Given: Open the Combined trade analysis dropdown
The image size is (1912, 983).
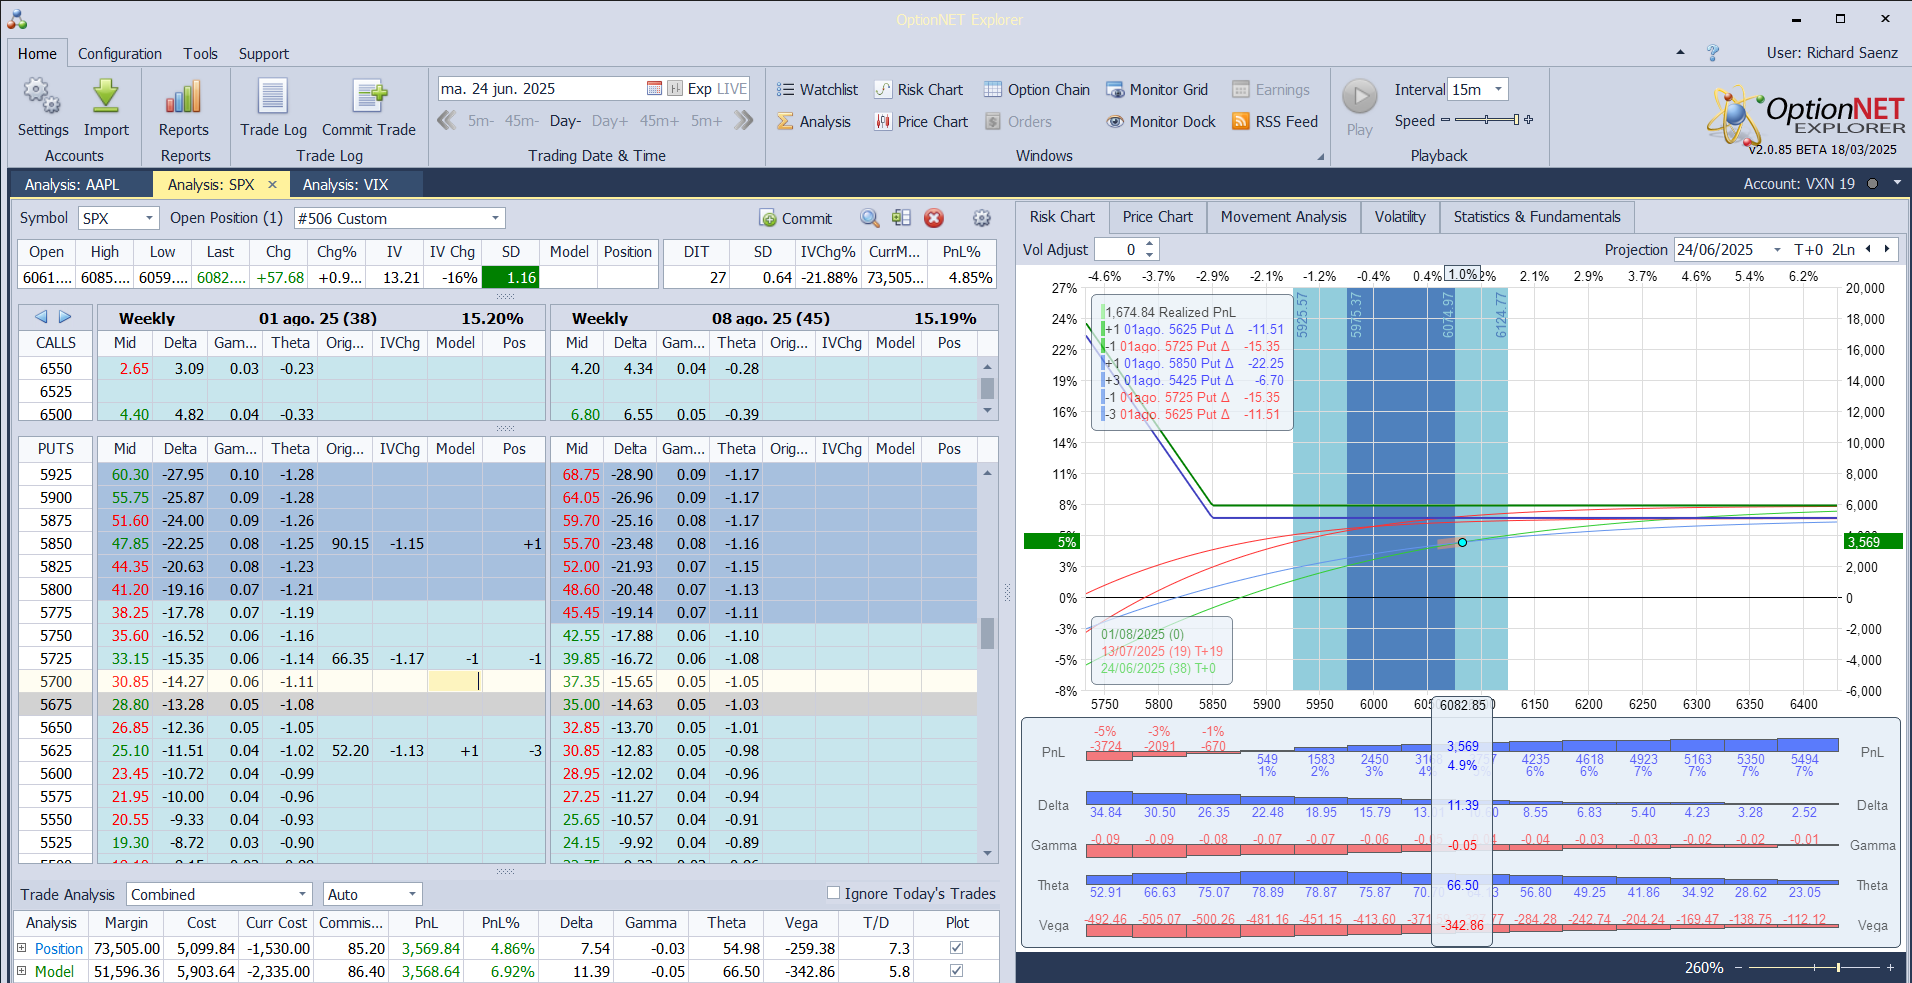Looking at the screenshot, I should 302,894.
